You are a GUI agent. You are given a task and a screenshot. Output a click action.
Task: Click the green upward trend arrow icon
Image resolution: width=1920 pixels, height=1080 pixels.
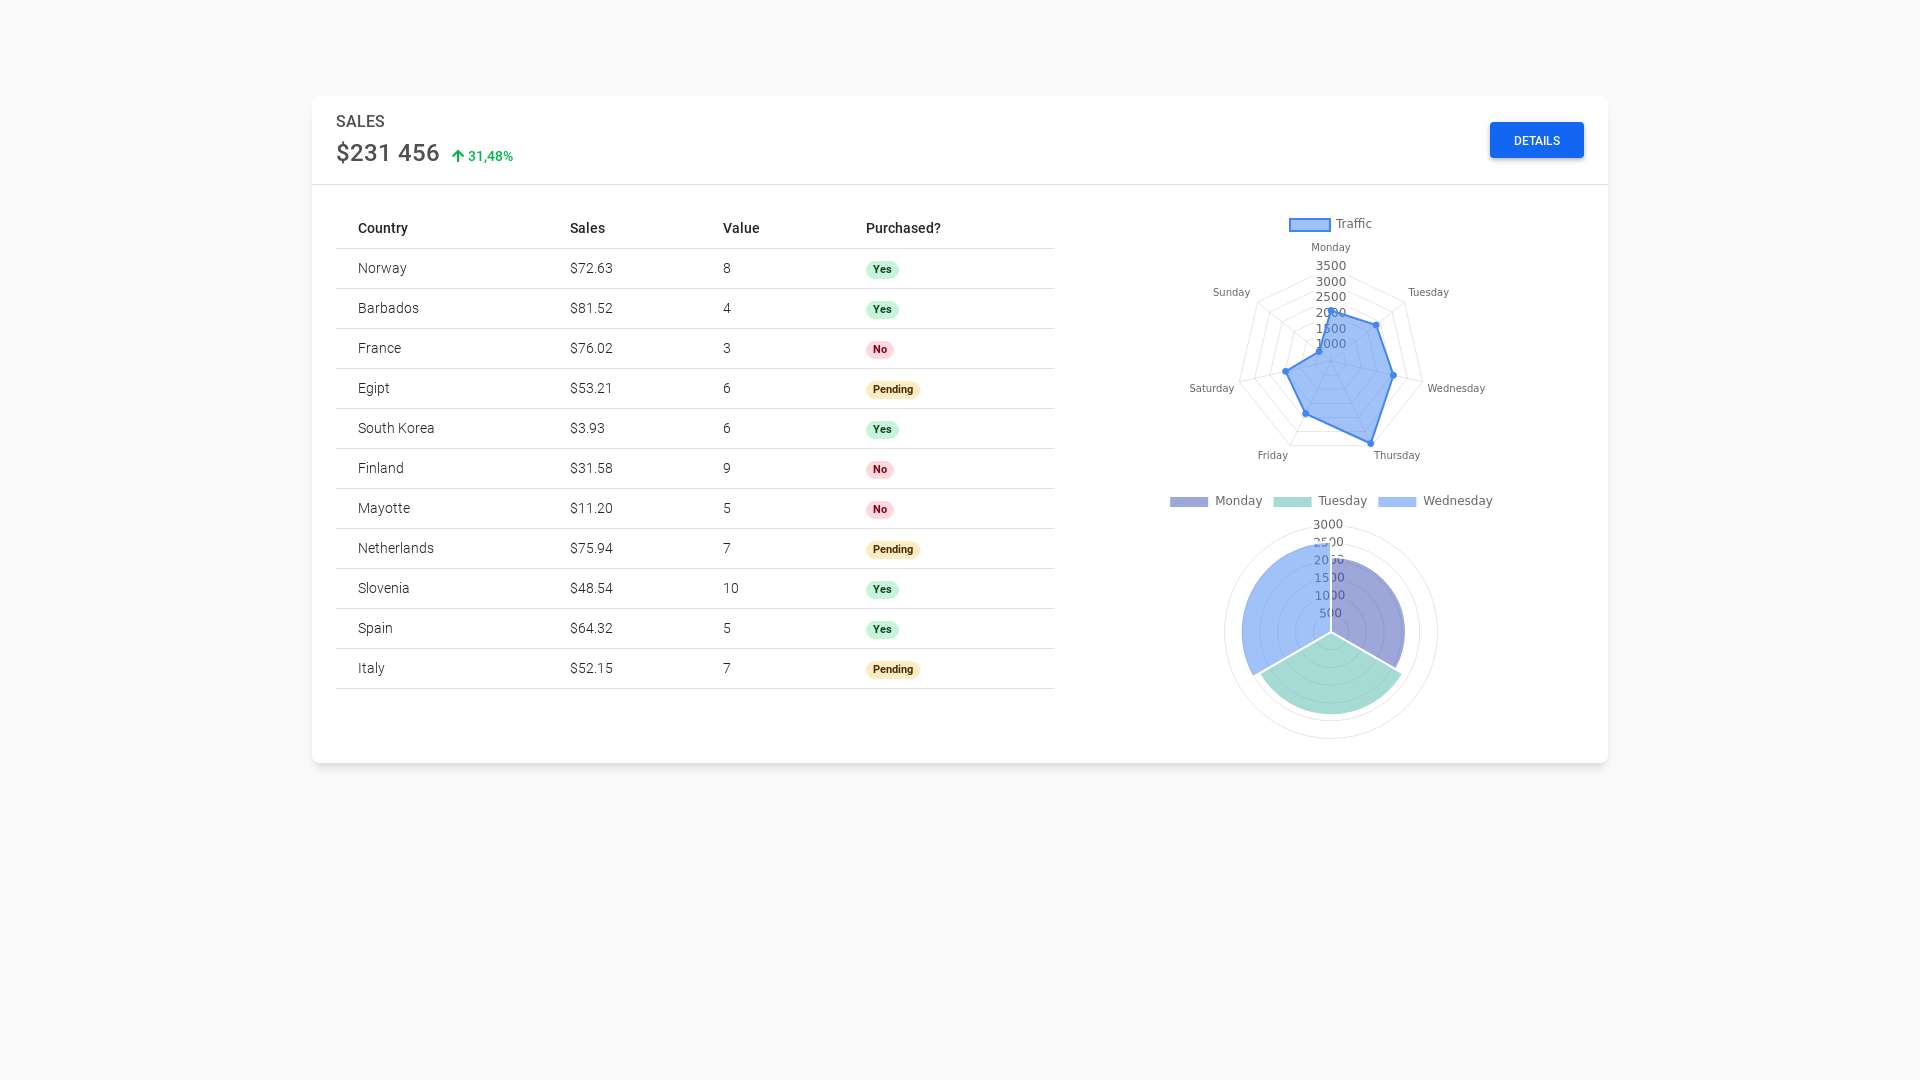click(x=458, y=156)
